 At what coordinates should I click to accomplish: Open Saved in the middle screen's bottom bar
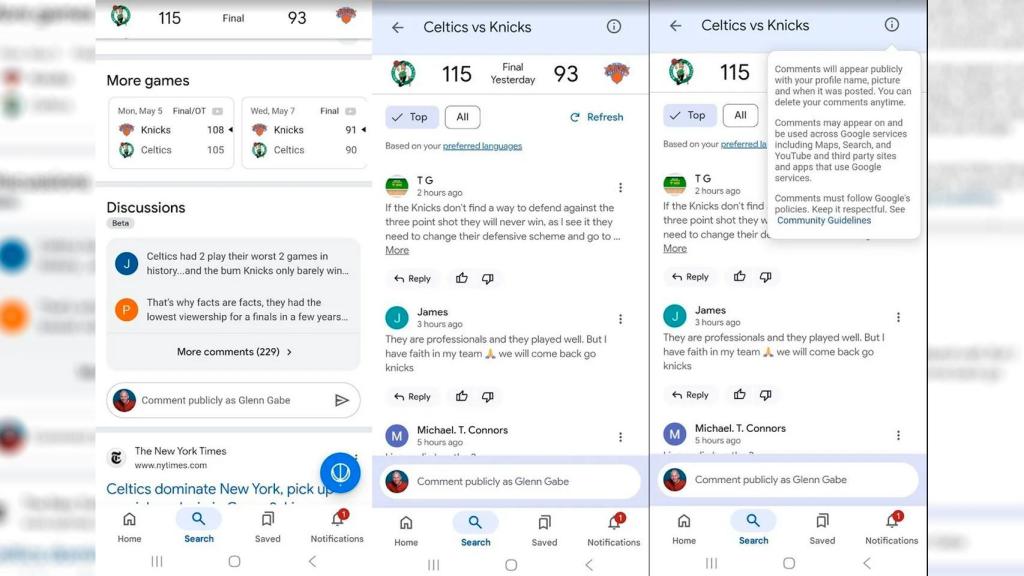(x=544, y=529)
